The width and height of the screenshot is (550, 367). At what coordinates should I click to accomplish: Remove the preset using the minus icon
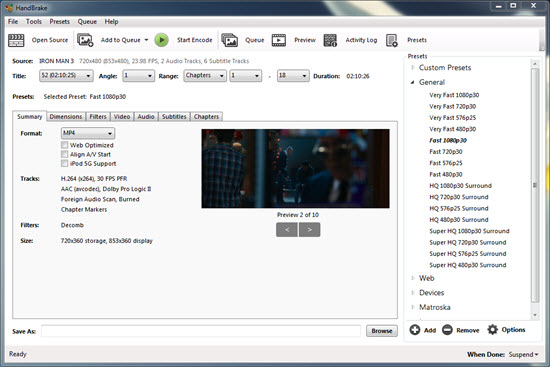click(447, 330)
